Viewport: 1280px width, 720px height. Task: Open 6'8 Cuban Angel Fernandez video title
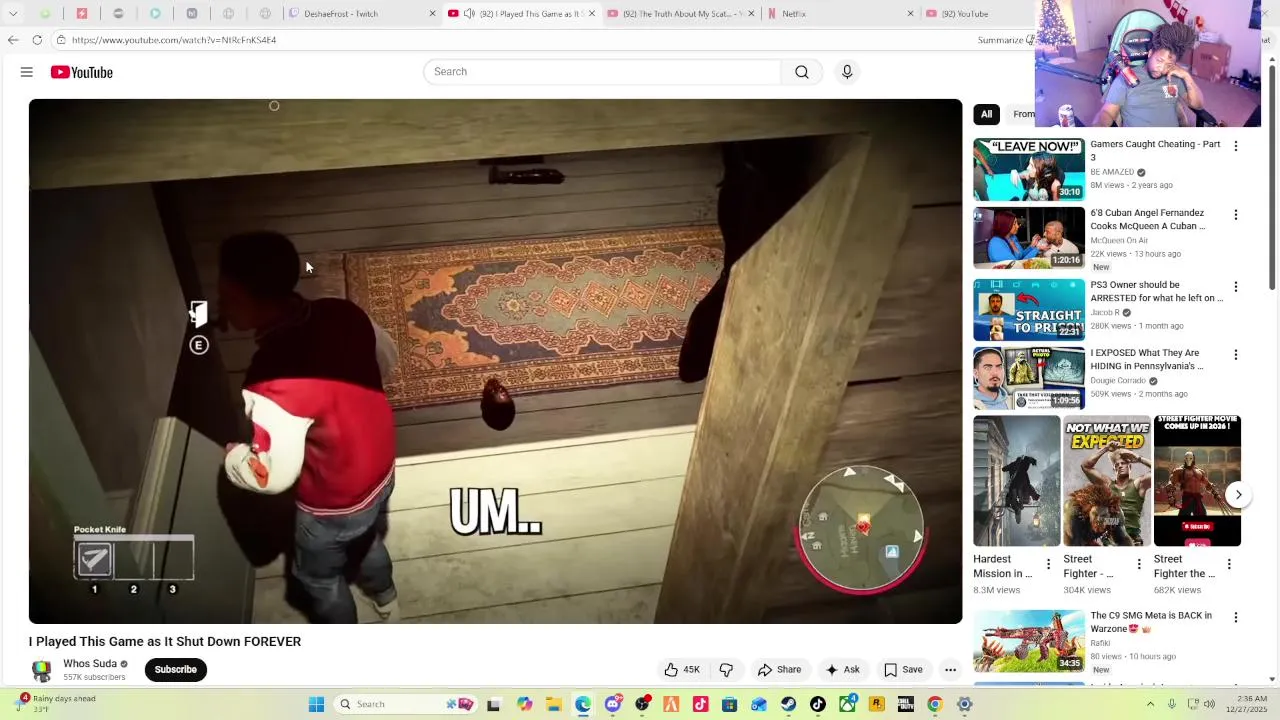1148,219
